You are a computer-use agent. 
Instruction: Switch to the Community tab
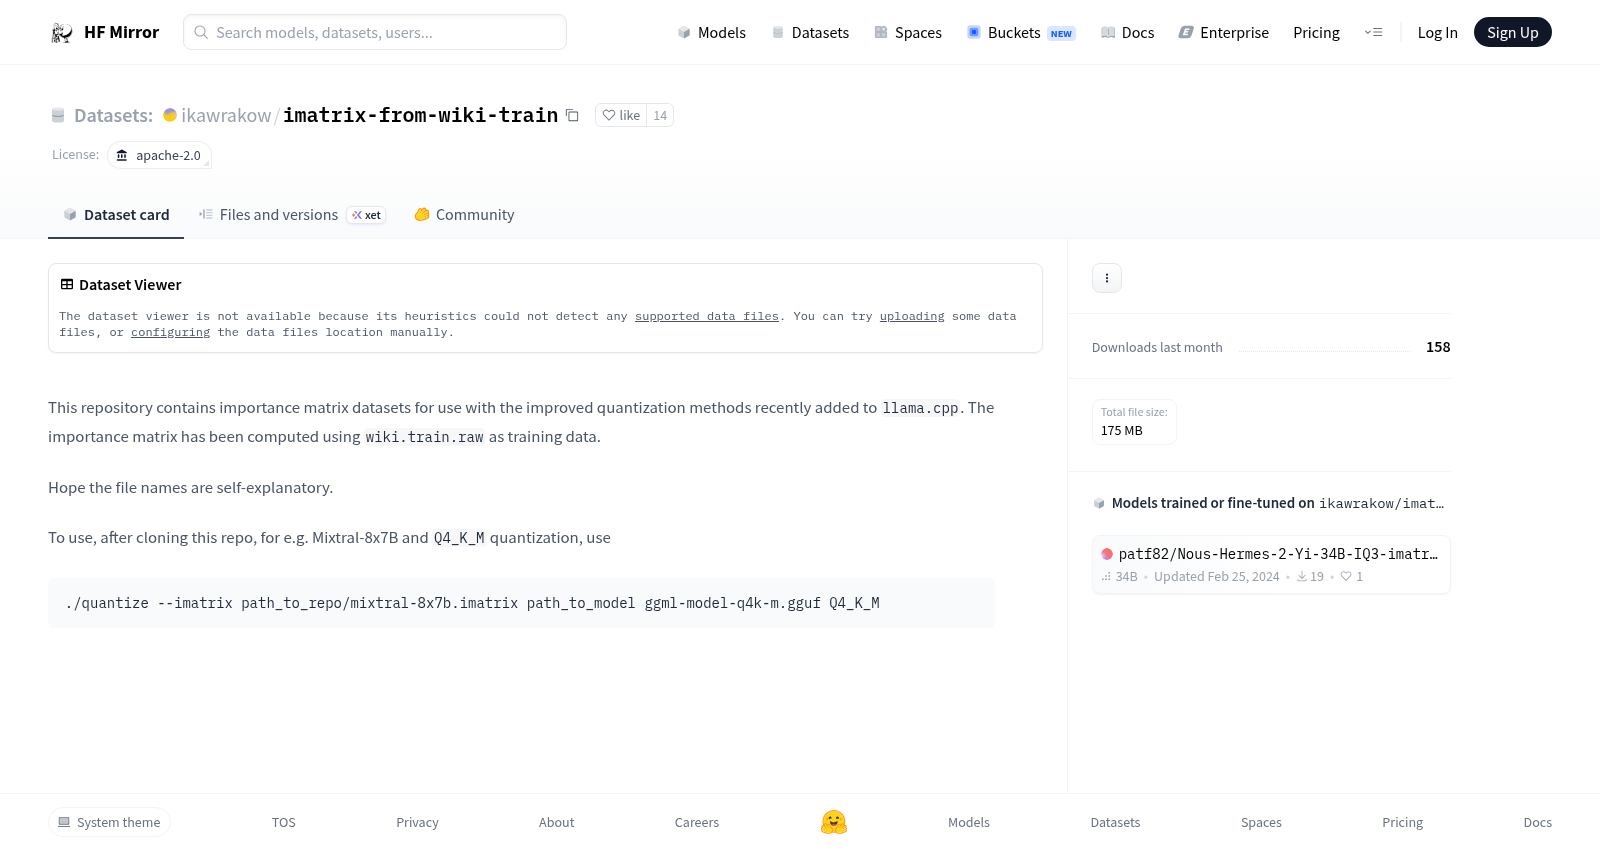(464, 215)
